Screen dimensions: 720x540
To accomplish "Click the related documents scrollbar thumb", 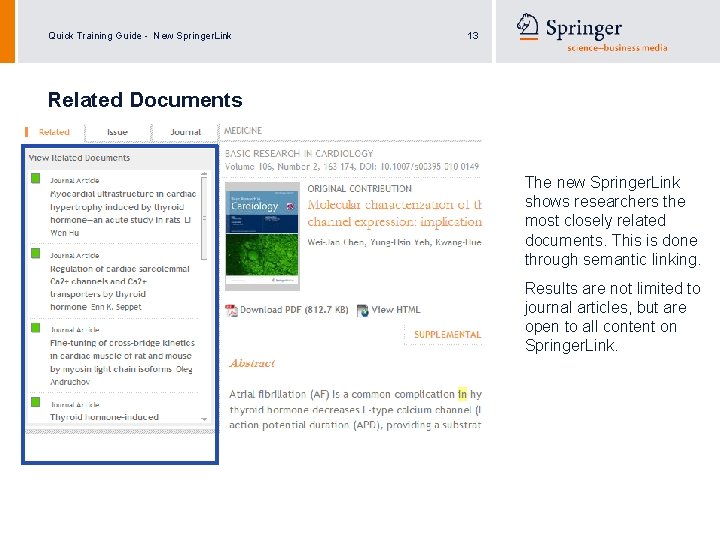I will [x=204, y=219].
